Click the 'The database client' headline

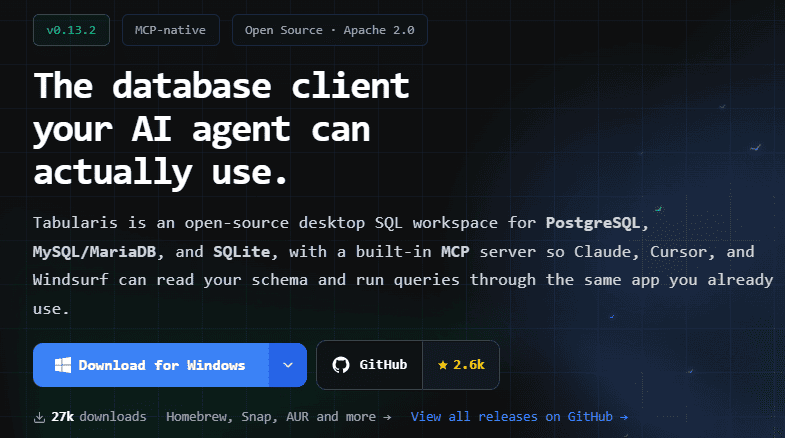[x=221, y=86]
